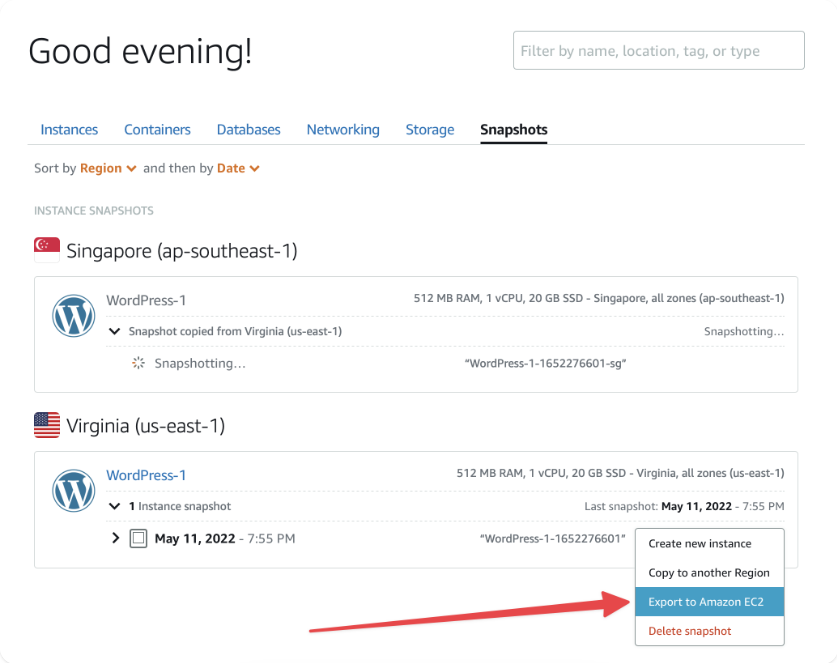Viewport: 837px width, 663px height.
Task: Switch to the Instances tab
Action: click(69, 130)
